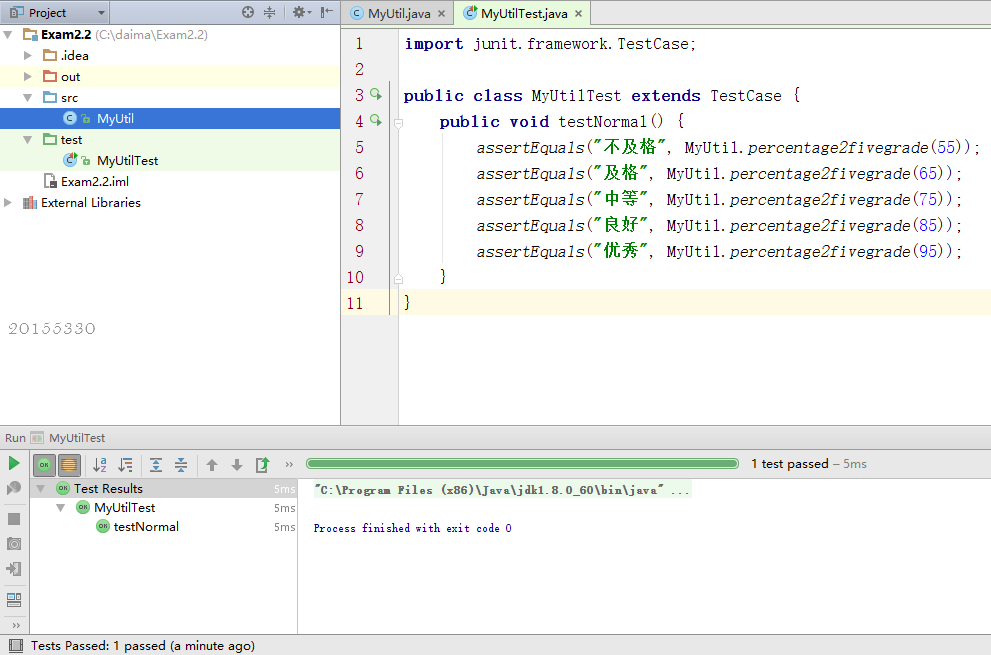This screenshot has height=655, width=991.
Task: Select the test folder row
Action: tap(170, 139)
